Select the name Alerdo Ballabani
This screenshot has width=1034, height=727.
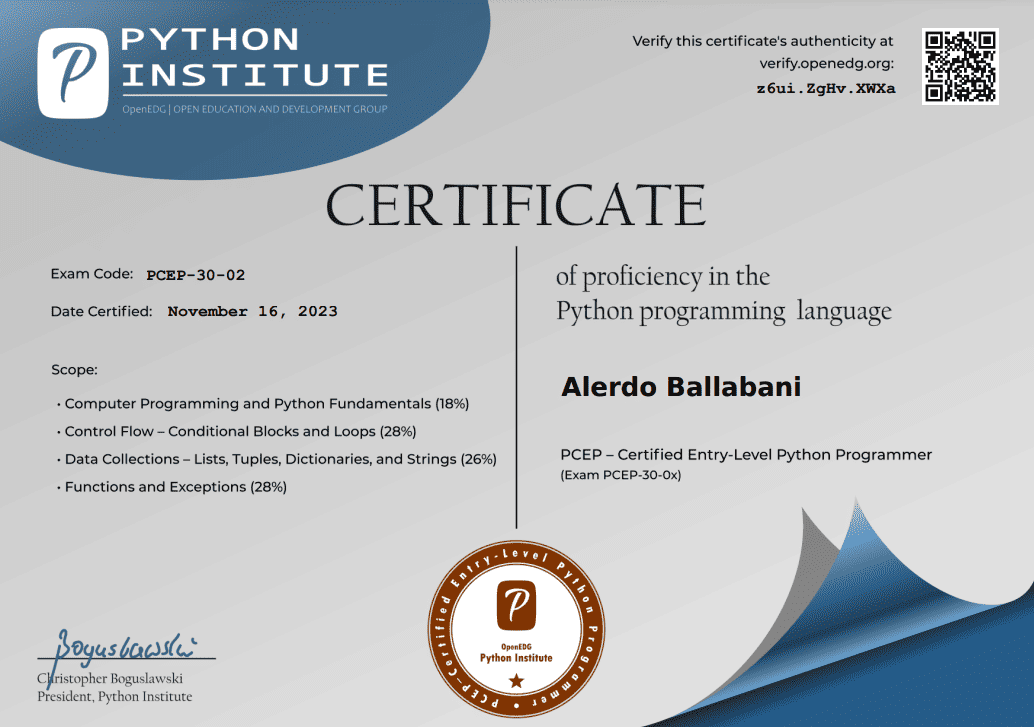tap(681, 387)
